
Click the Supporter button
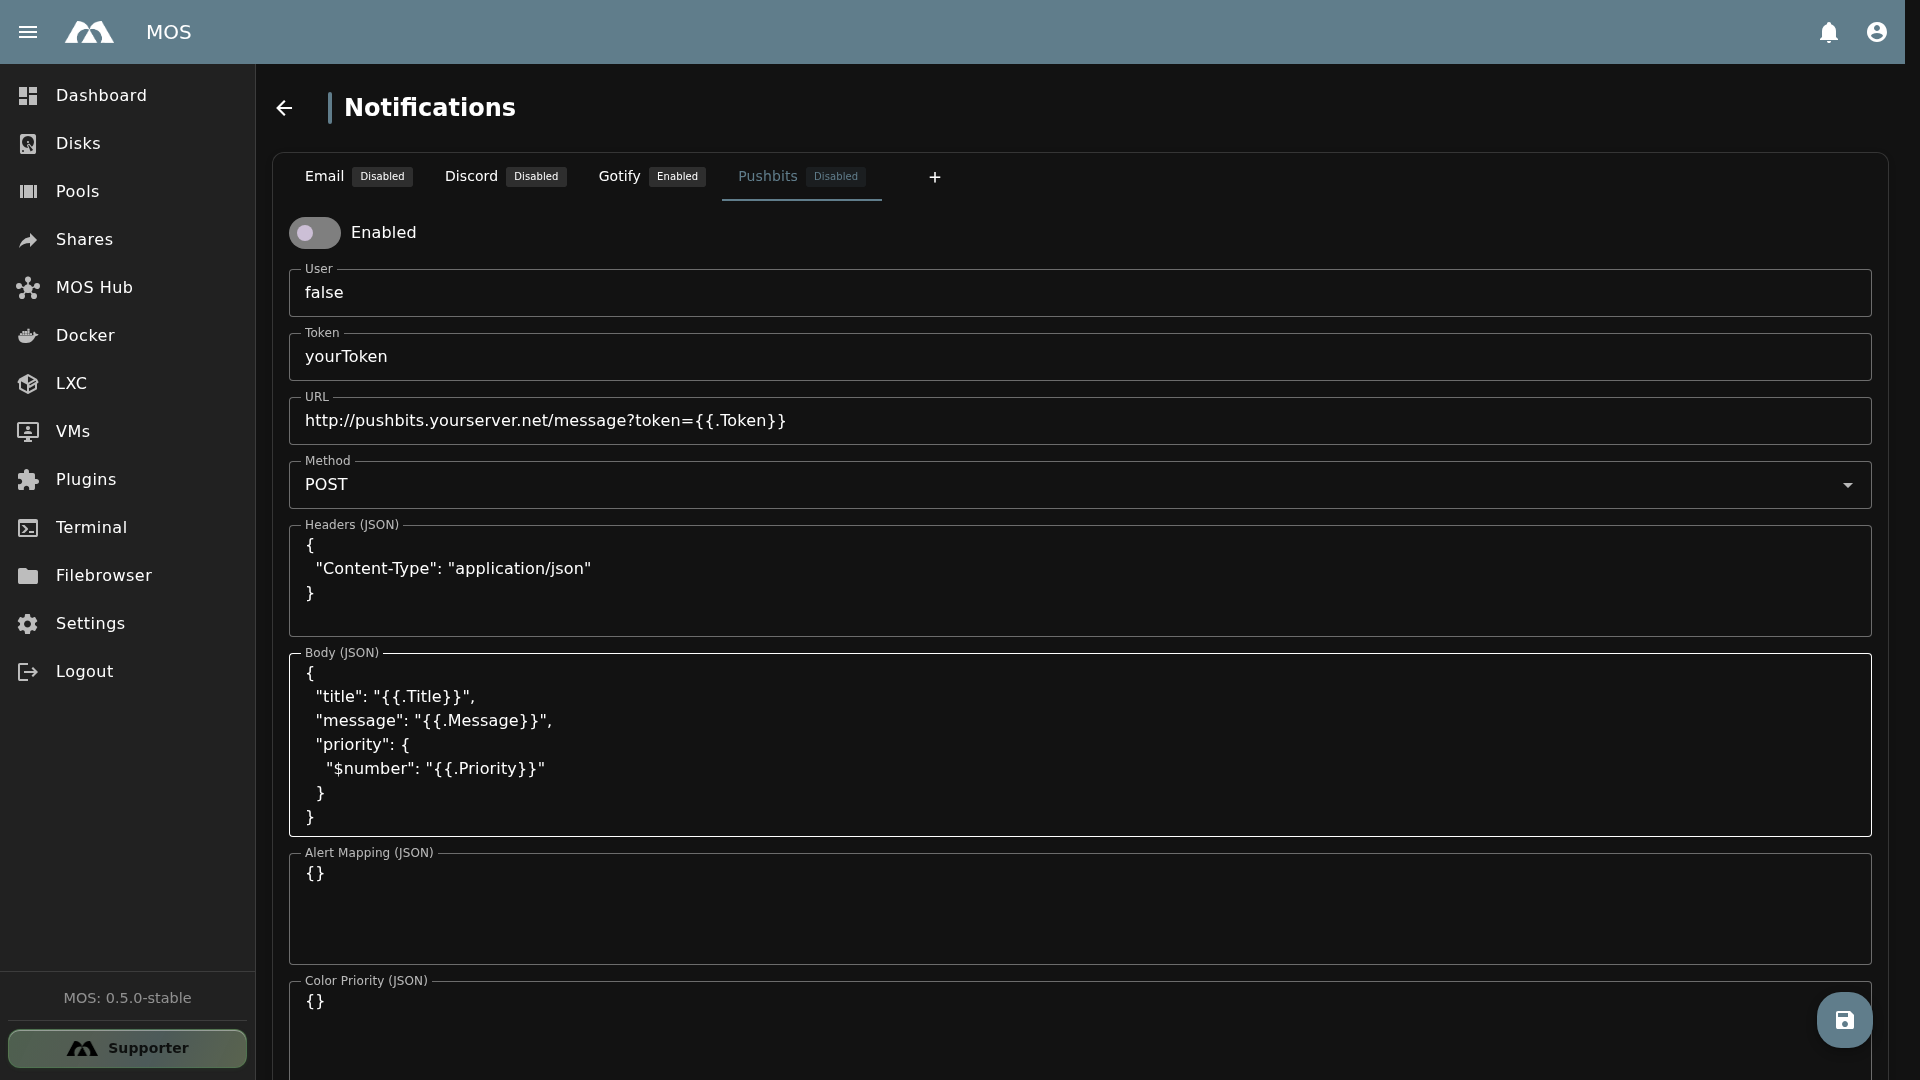coord(127,1048)
